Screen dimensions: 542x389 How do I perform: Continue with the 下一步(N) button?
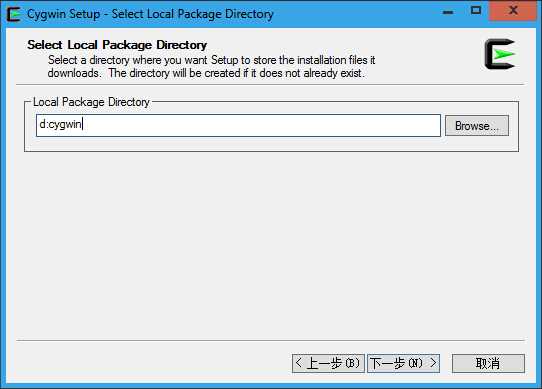pos(403,363)
